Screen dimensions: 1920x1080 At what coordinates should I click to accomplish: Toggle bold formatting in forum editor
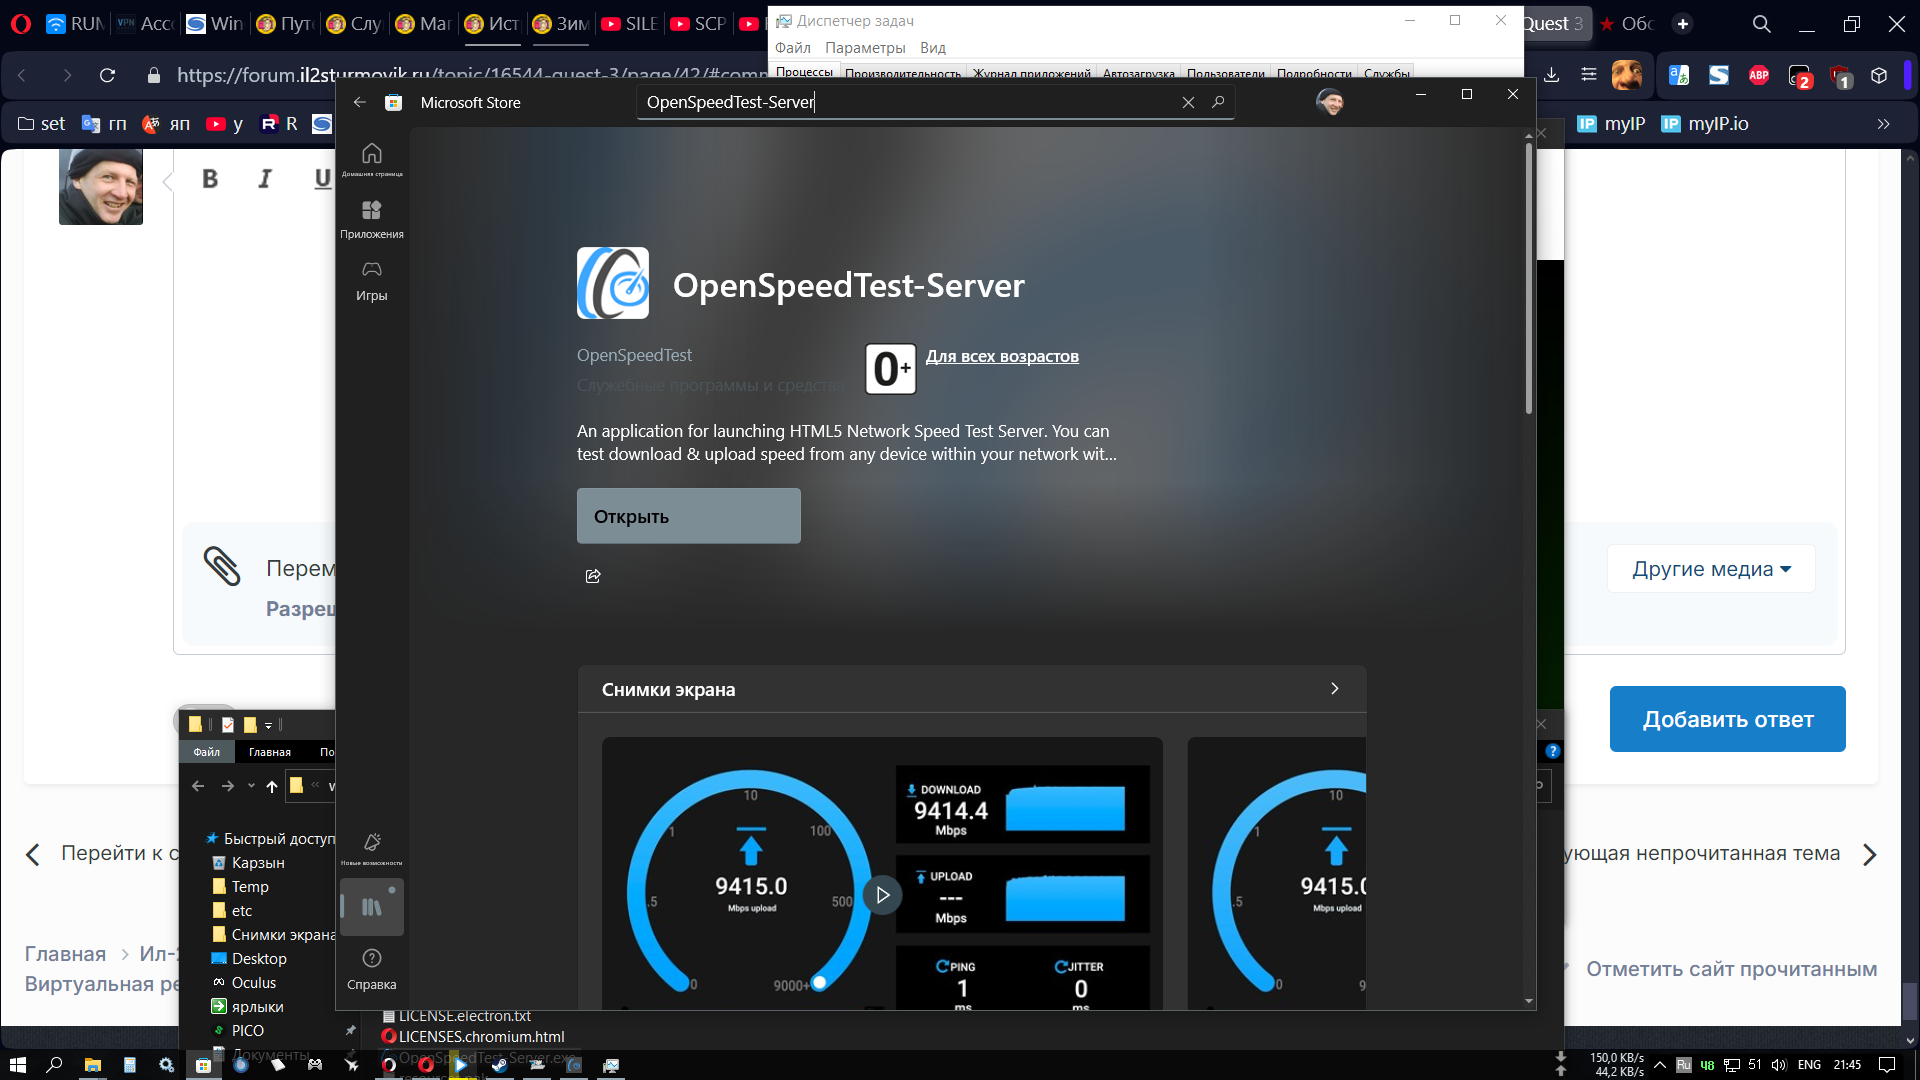210,179
